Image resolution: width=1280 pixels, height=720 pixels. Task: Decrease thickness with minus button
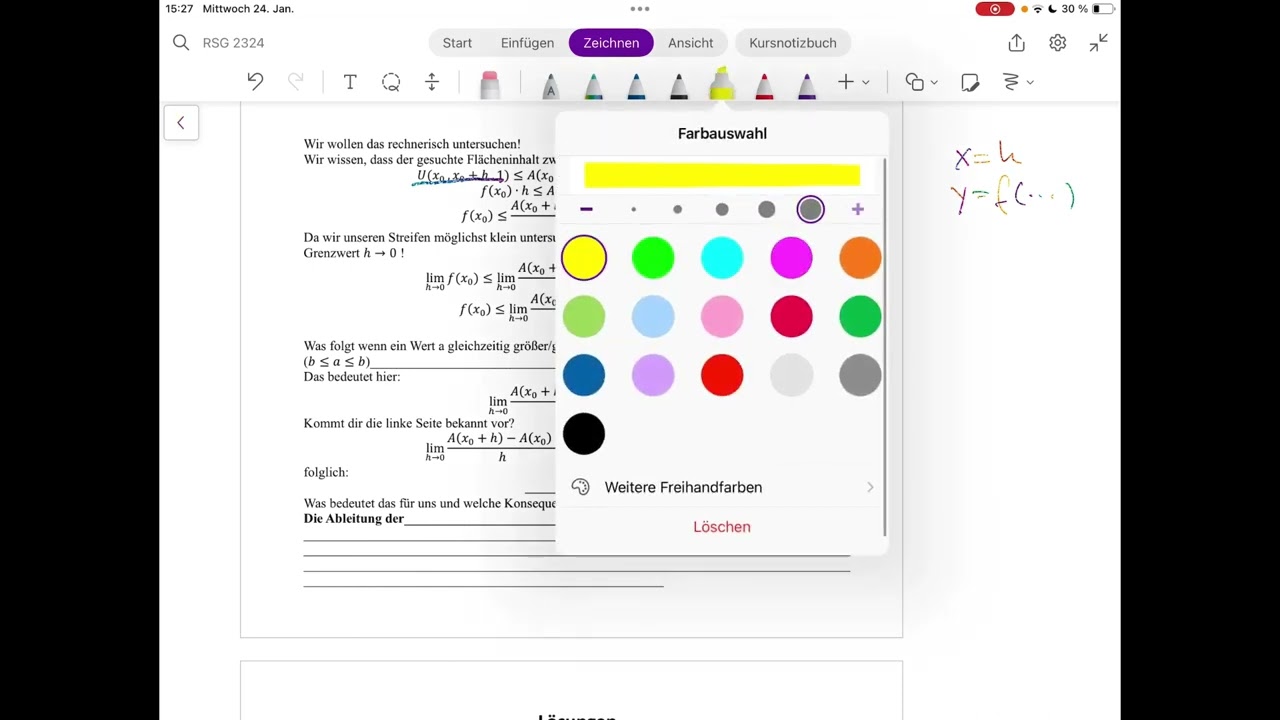tap(587, 209)
